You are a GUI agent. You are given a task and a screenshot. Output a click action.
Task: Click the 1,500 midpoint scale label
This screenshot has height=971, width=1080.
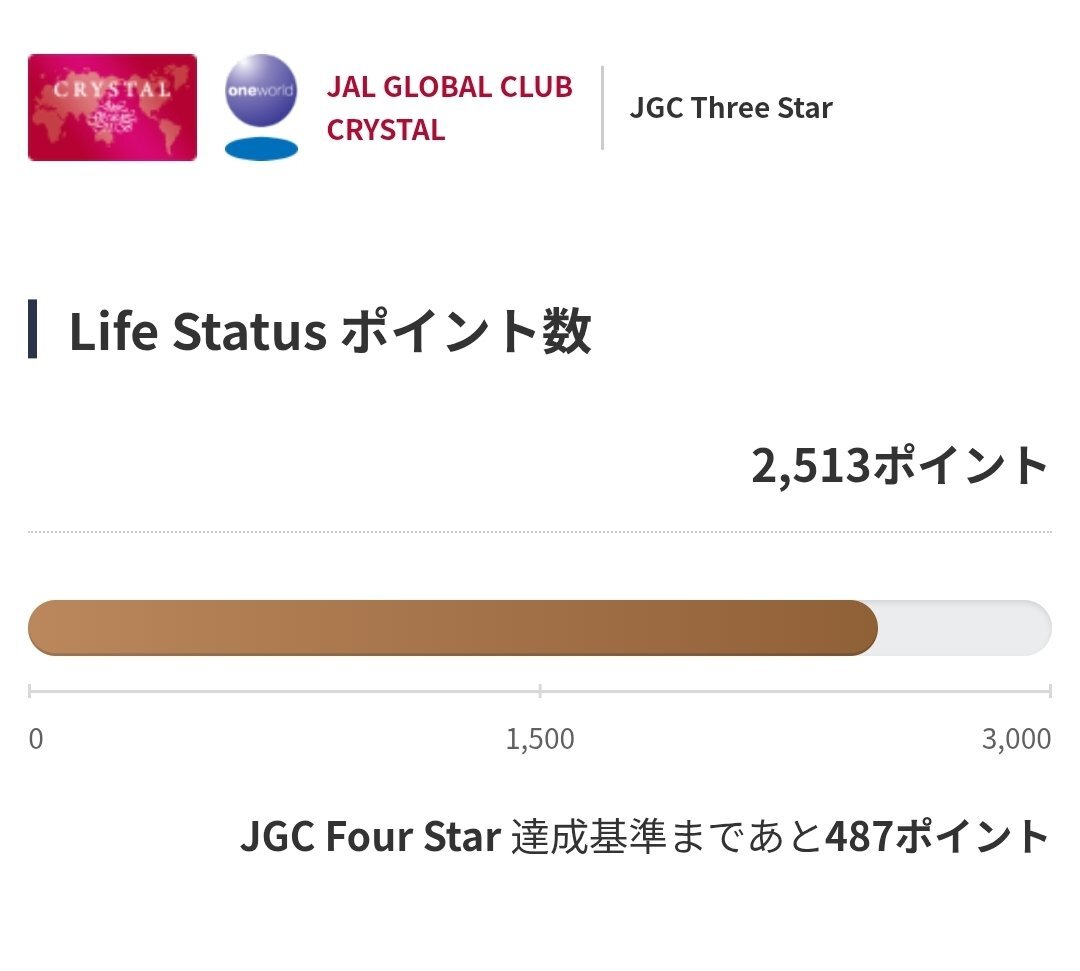pos(540,739)
